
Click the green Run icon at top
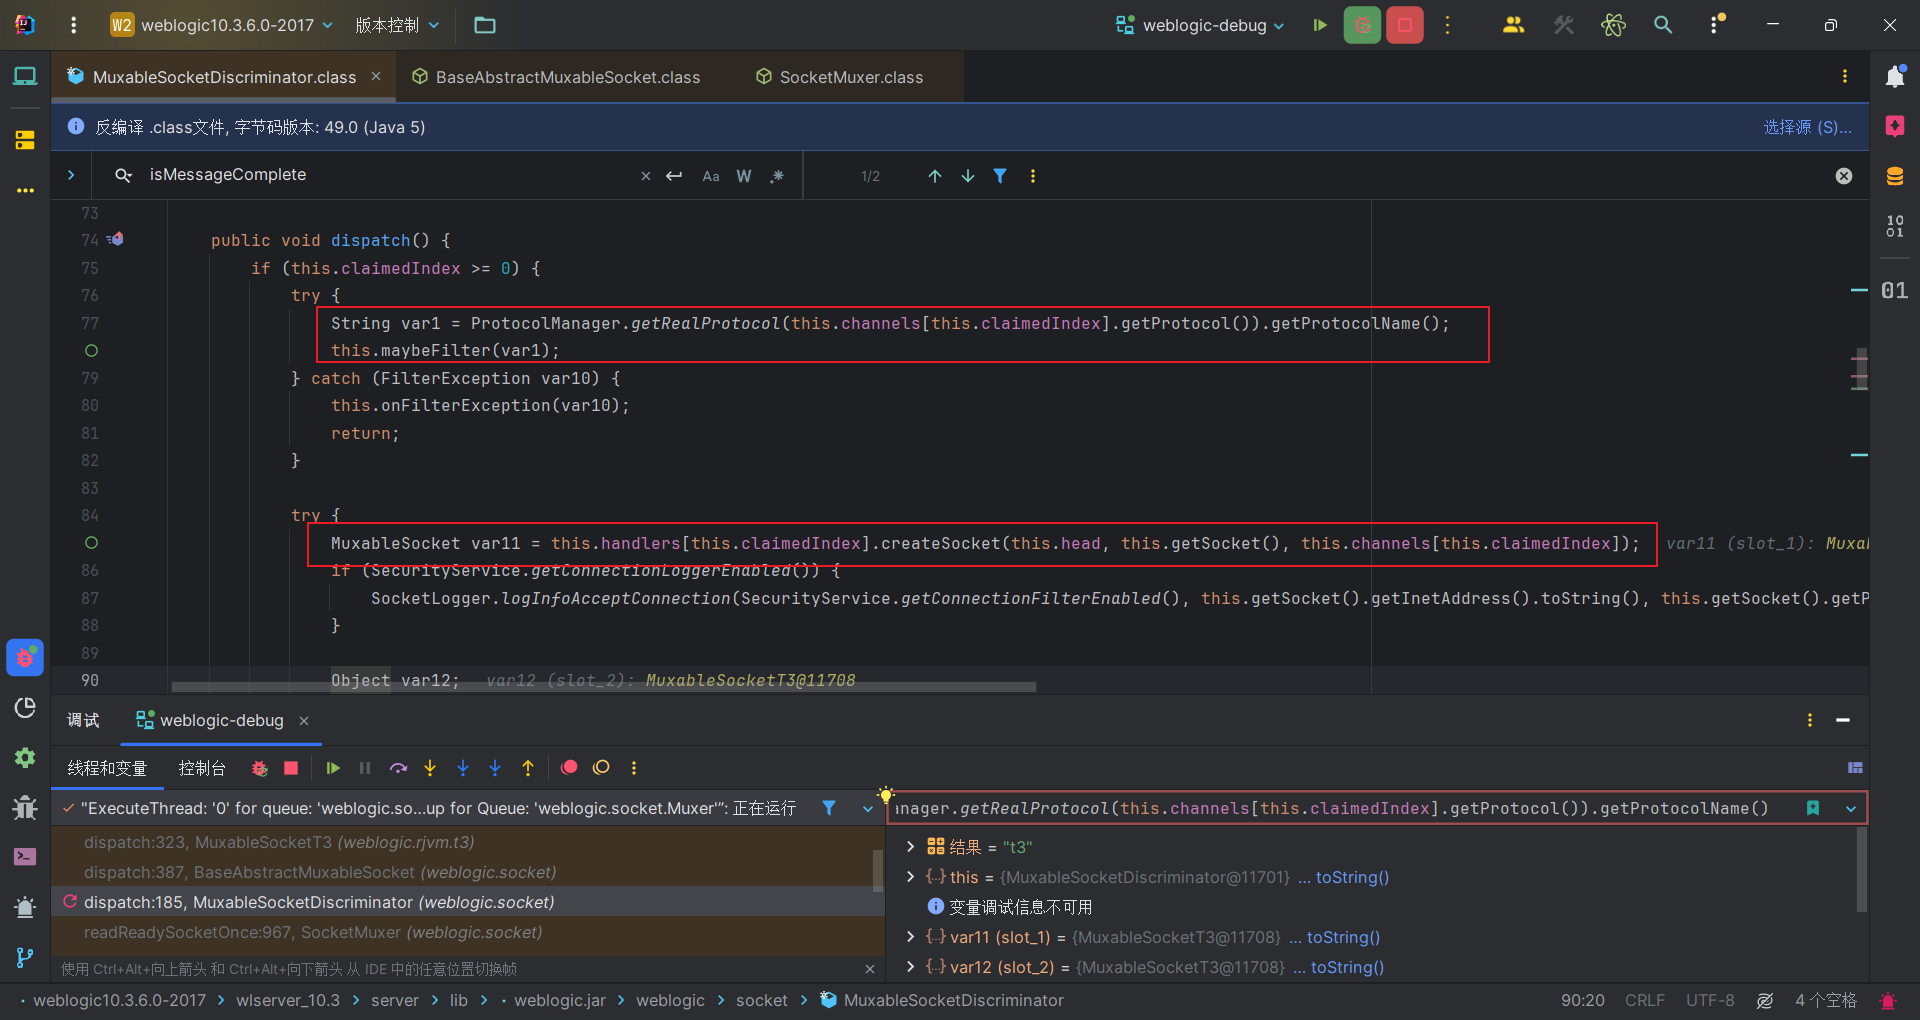point(1320,25)
